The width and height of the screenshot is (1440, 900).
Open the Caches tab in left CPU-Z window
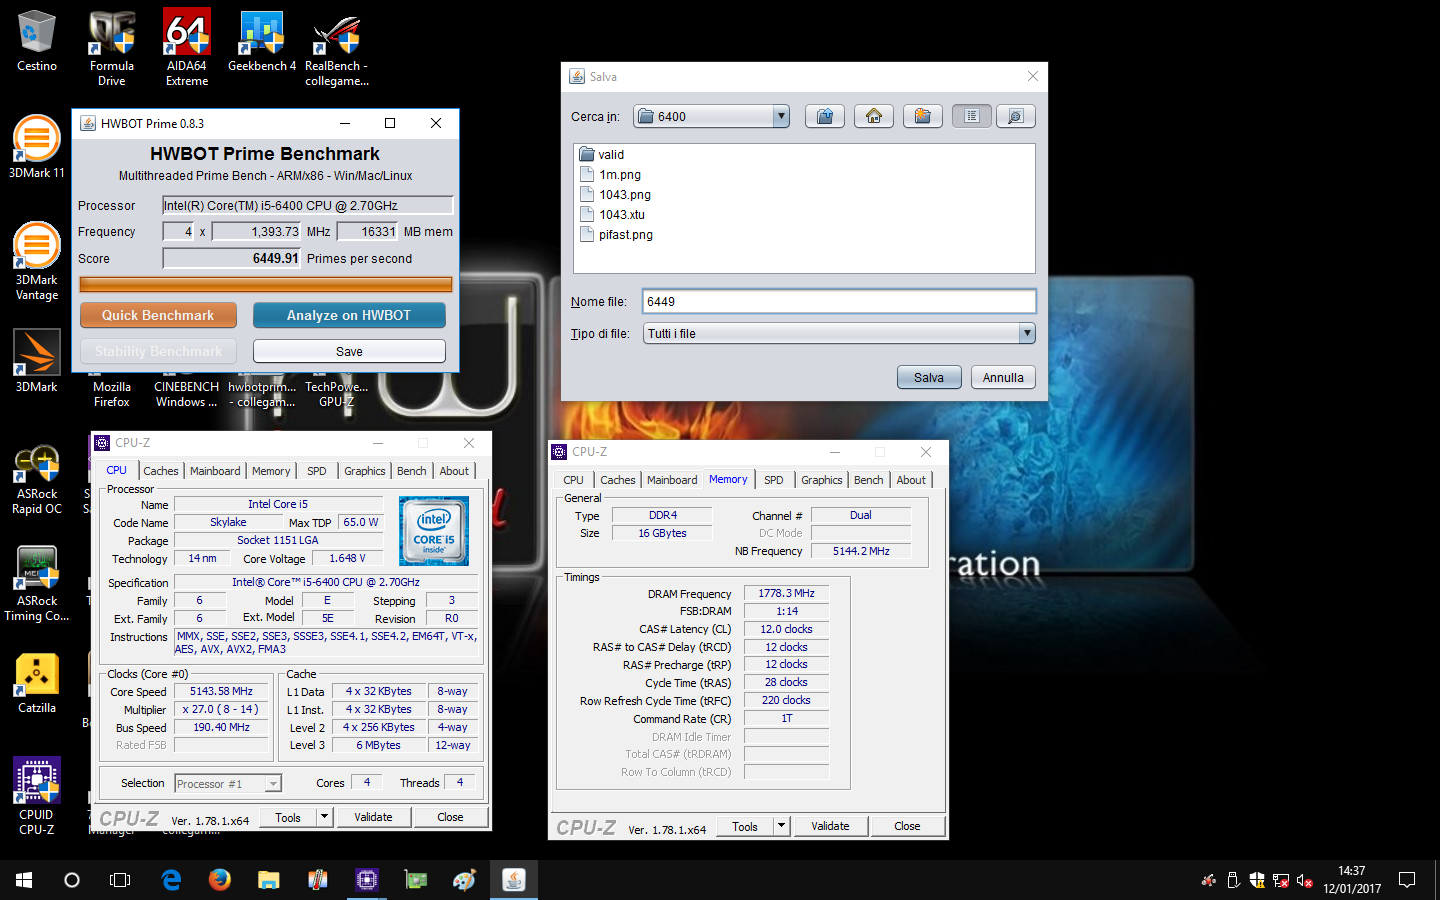coord(160,471)
